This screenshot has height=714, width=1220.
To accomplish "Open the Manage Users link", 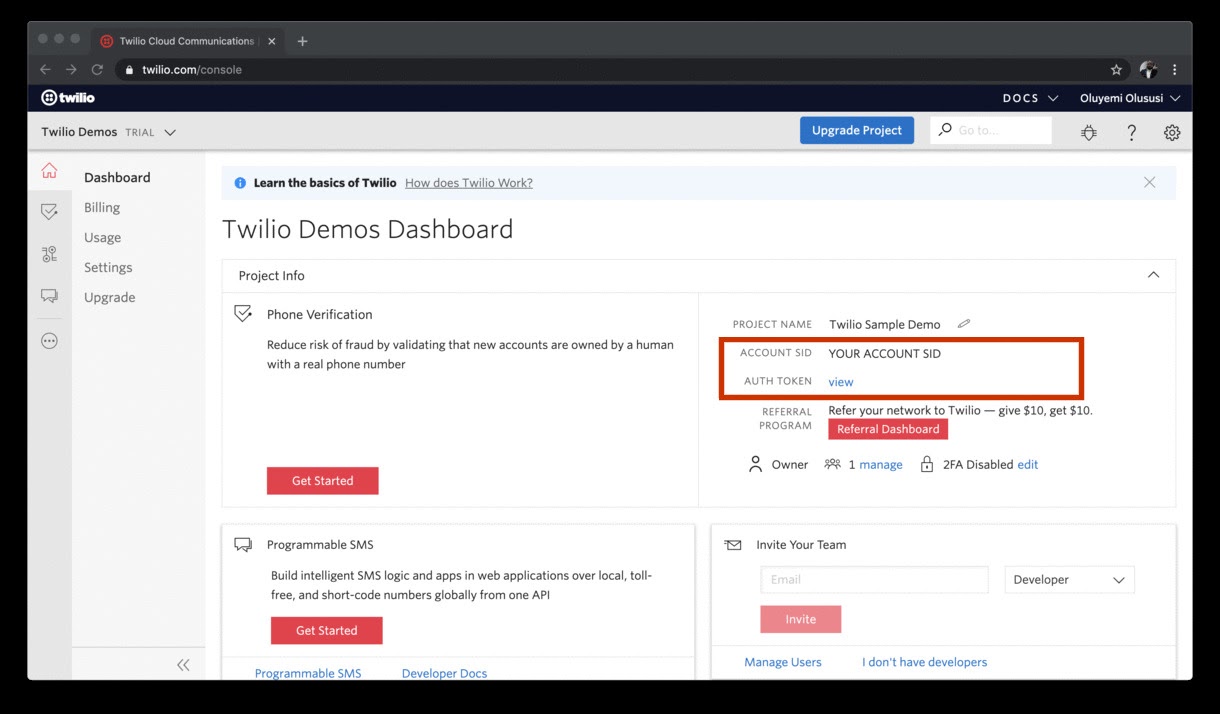I will (x=783, y=662).
